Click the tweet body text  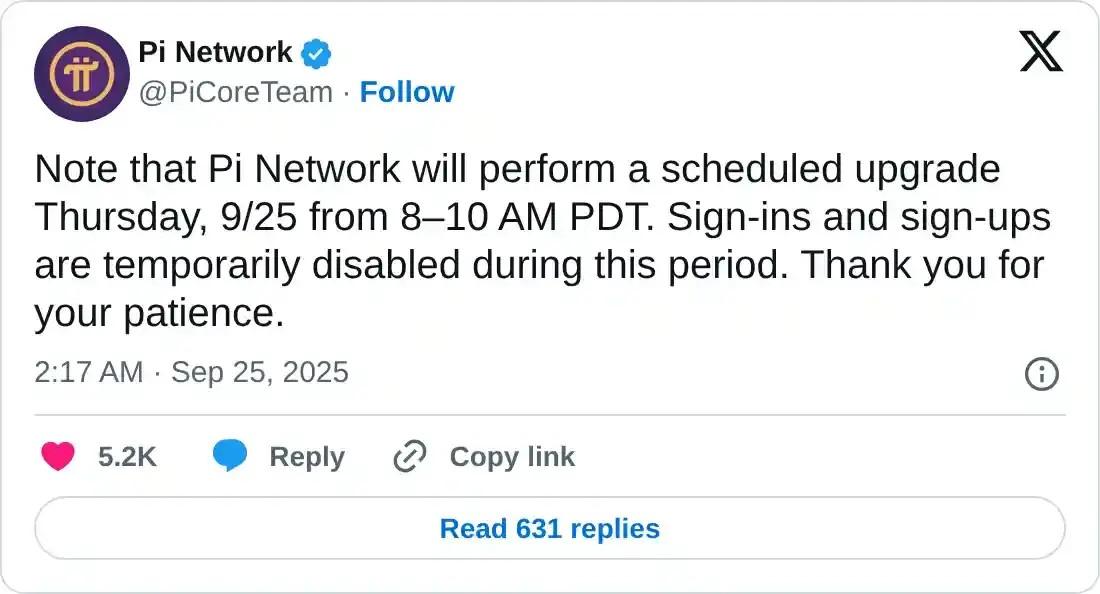coord(540,240)
